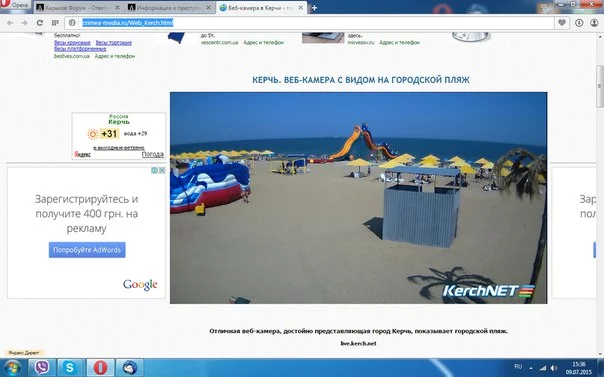This screenshot has width=604, height=377.
Task: Click the Kerch beach webcam video
Action: [x=358, y=198]
